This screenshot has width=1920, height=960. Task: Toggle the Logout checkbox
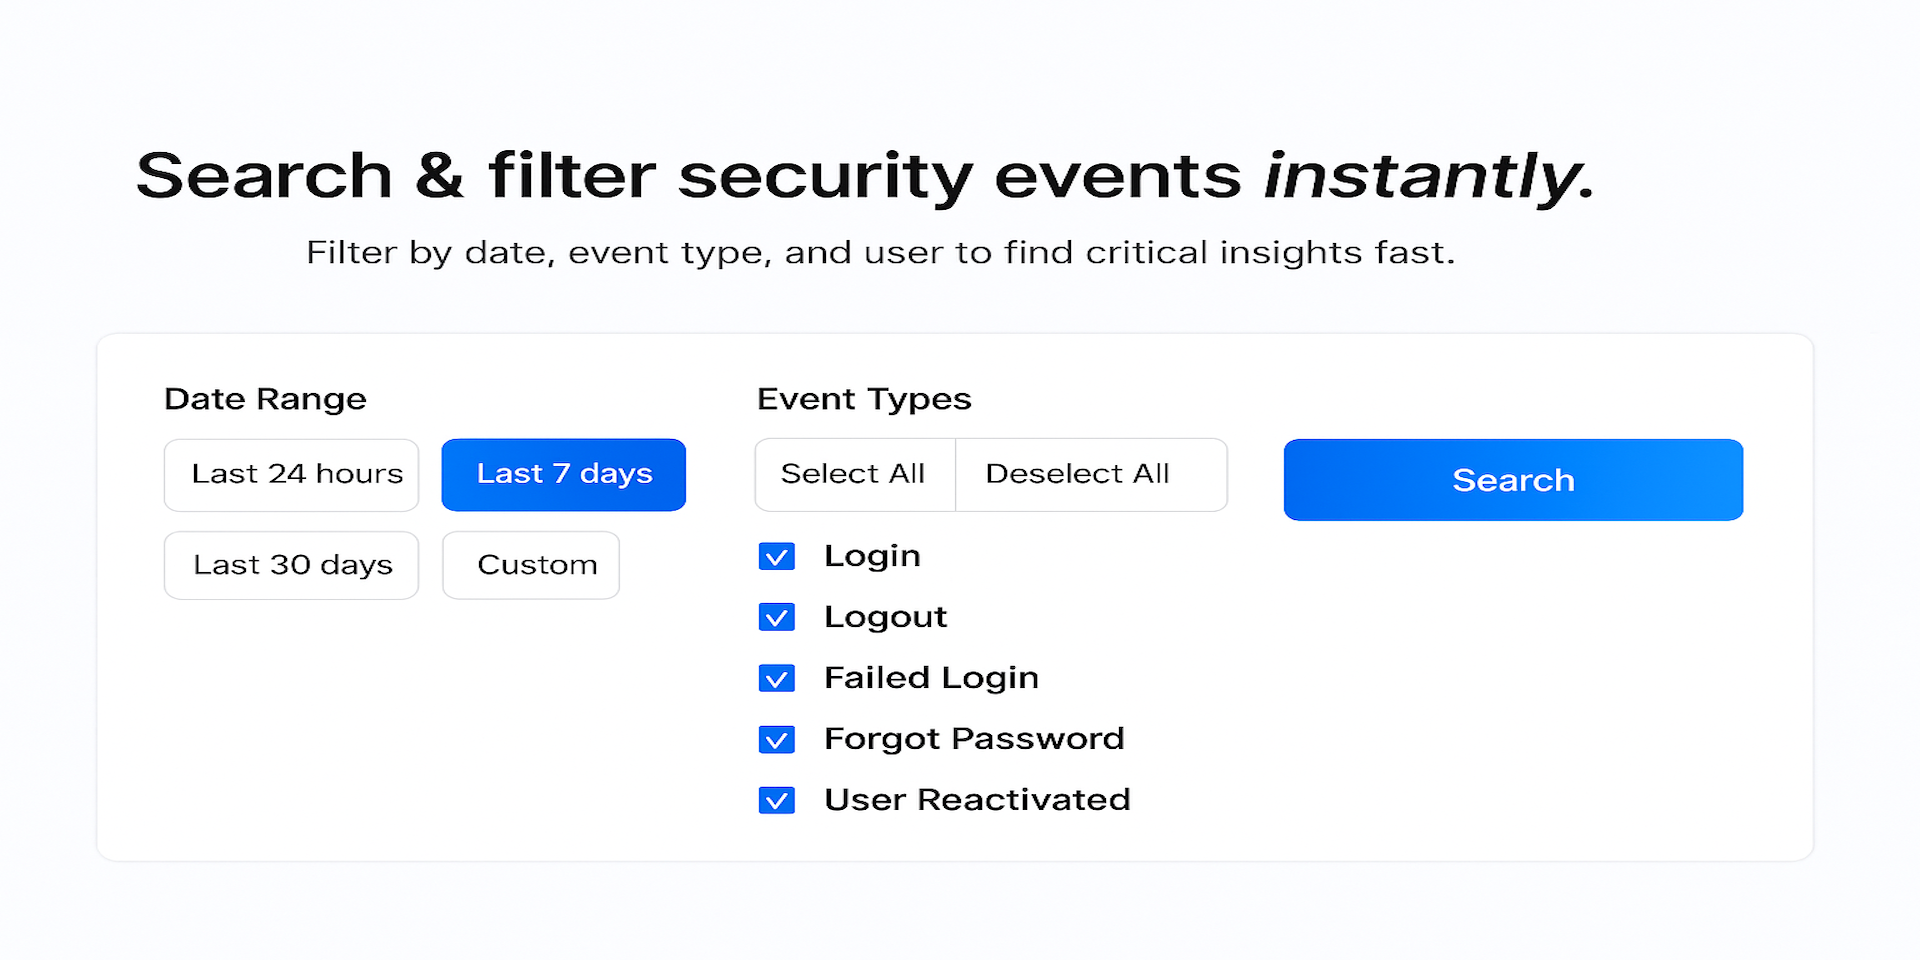[x=776, y=618]
